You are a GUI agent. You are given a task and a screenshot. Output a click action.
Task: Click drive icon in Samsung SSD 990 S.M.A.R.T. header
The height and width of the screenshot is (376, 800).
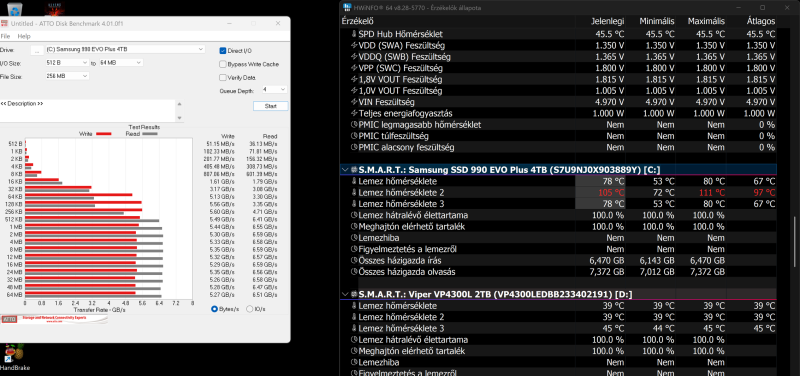(x=354, y=169)
